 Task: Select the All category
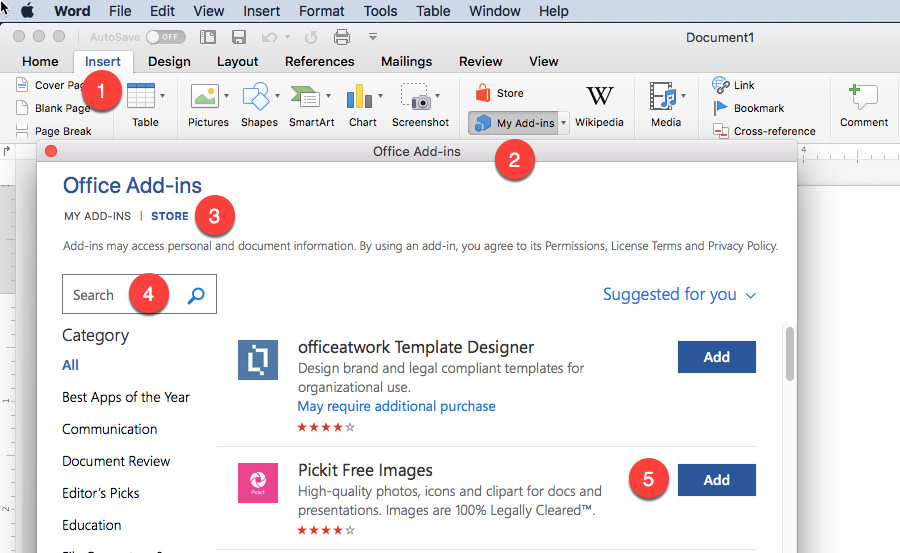pos(70,365)
